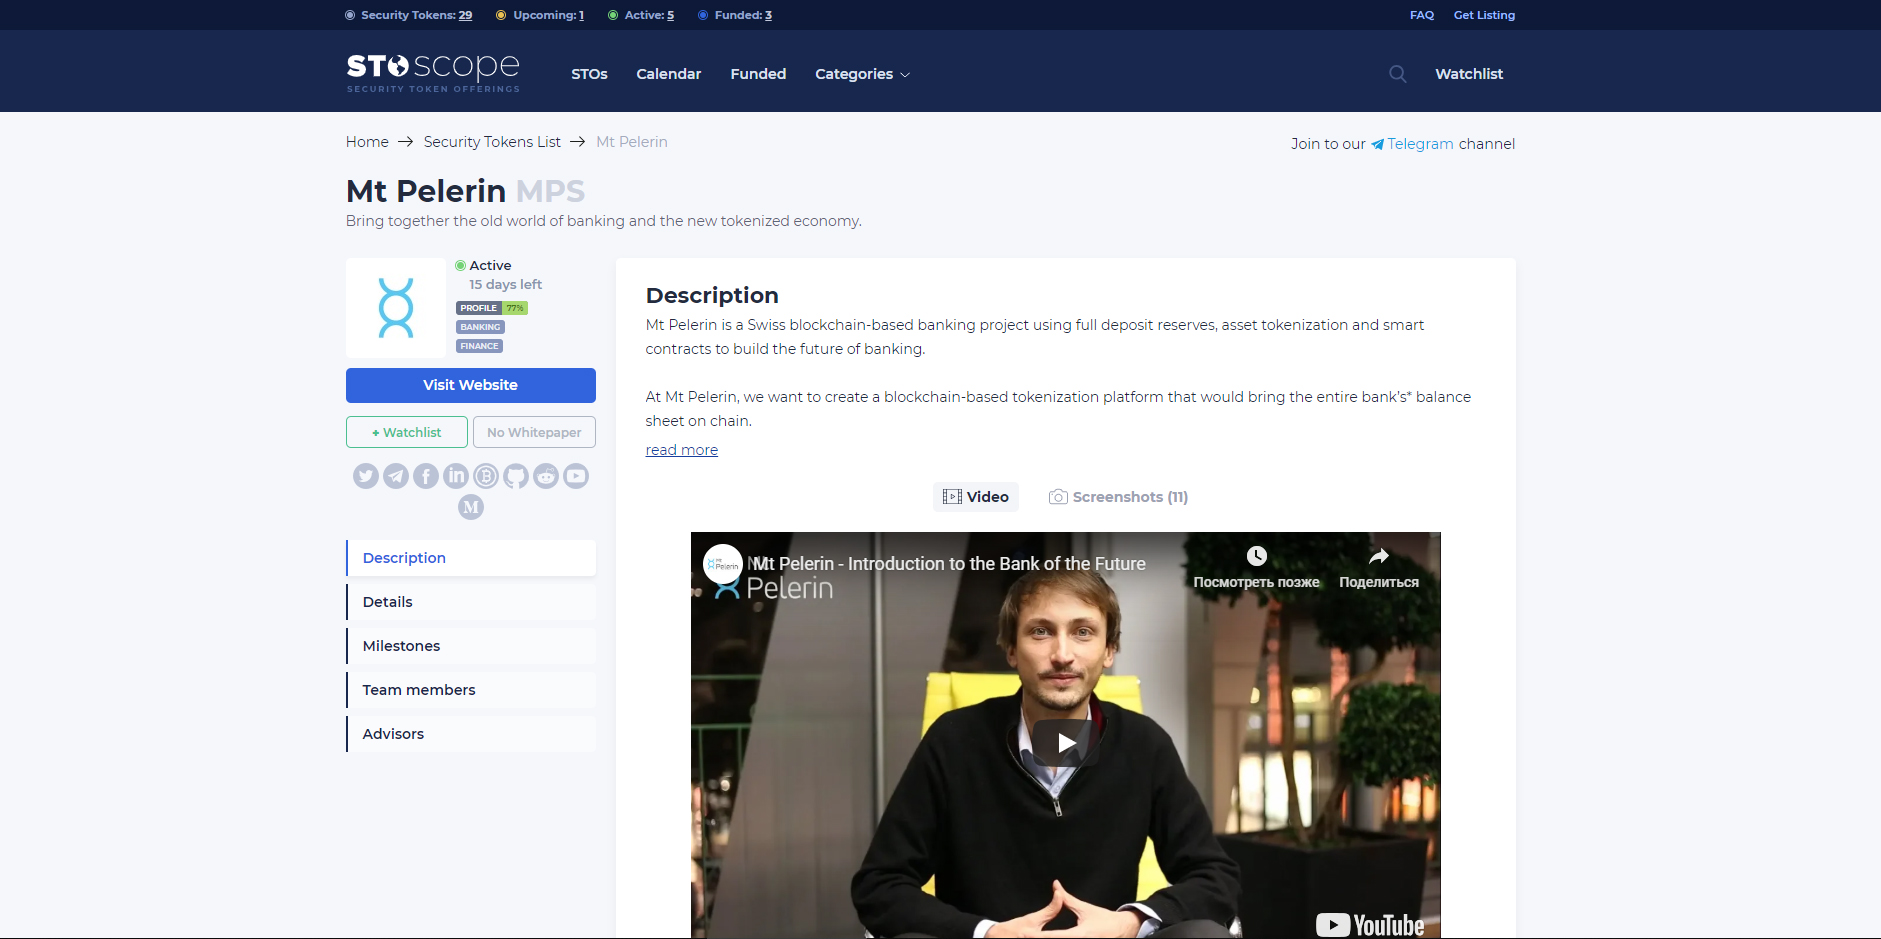Open the YouTube social icon
1881x939 pixels.
click(x=576, y=476)
